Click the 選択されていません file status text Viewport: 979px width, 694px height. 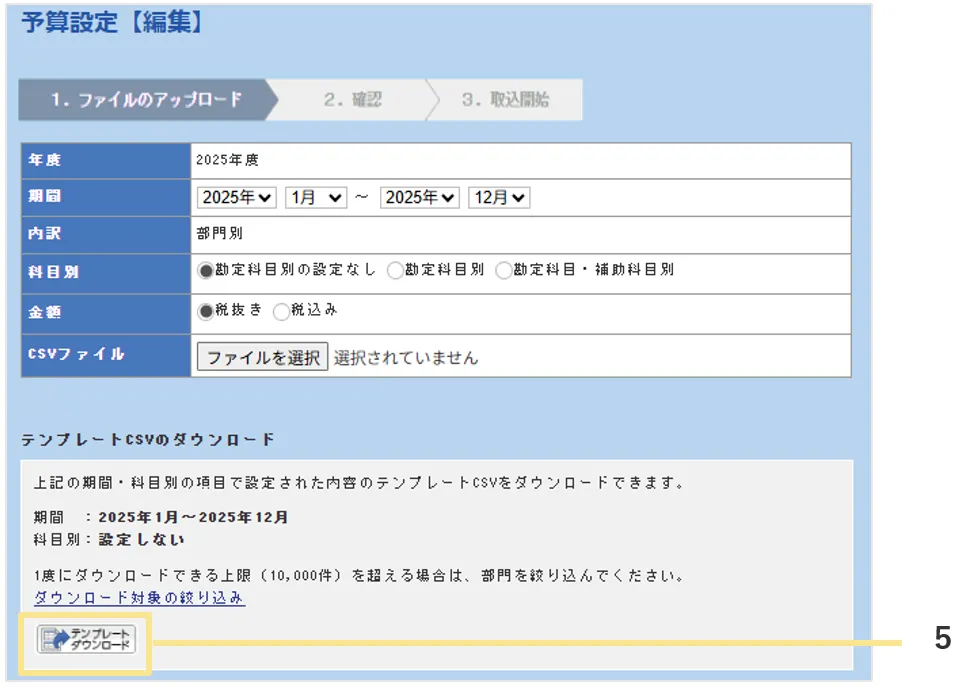pyautogui.click(x=406, y=357)
